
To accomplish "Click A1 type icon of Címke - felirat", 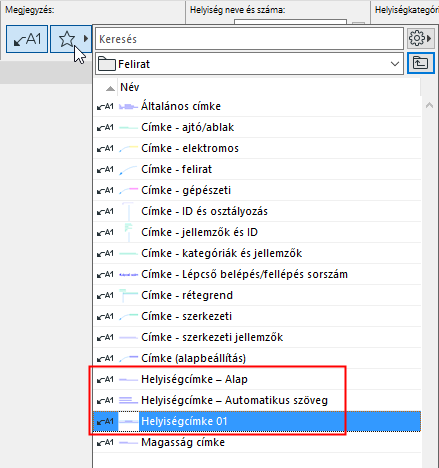I will click(105, 169).
